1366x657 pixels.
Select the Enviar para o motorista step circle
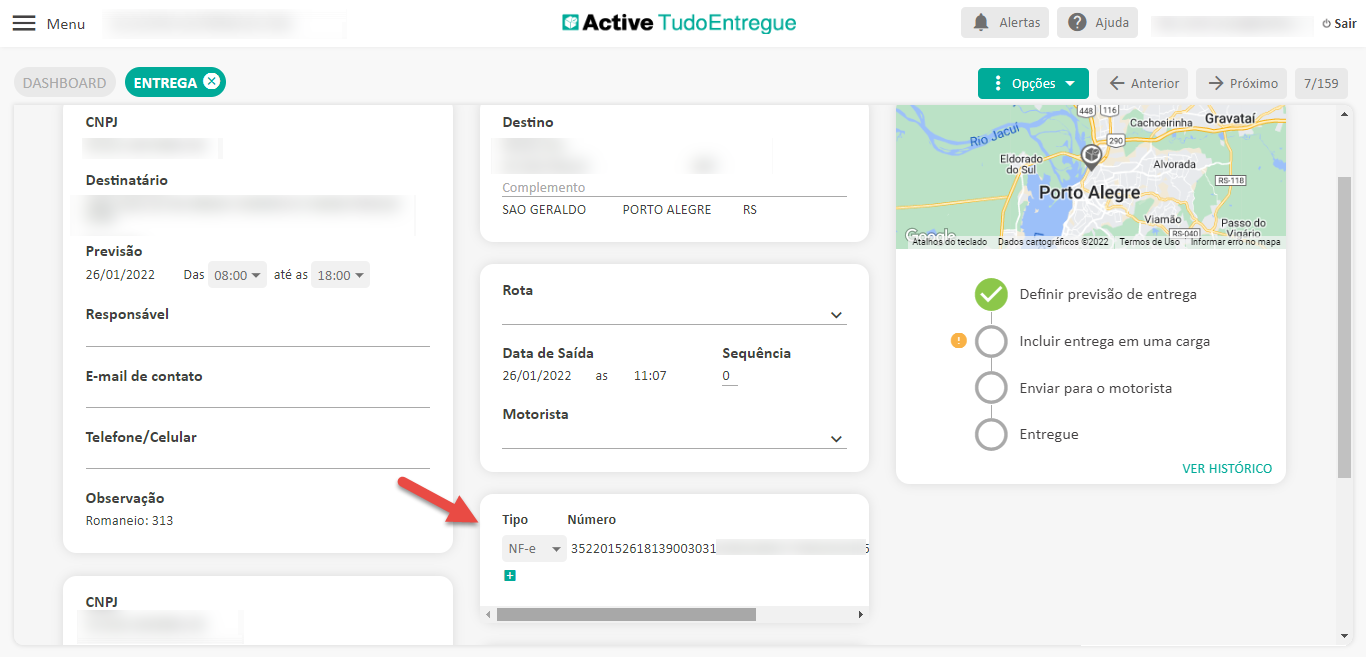pyautogui.click(x=991, y=388)
